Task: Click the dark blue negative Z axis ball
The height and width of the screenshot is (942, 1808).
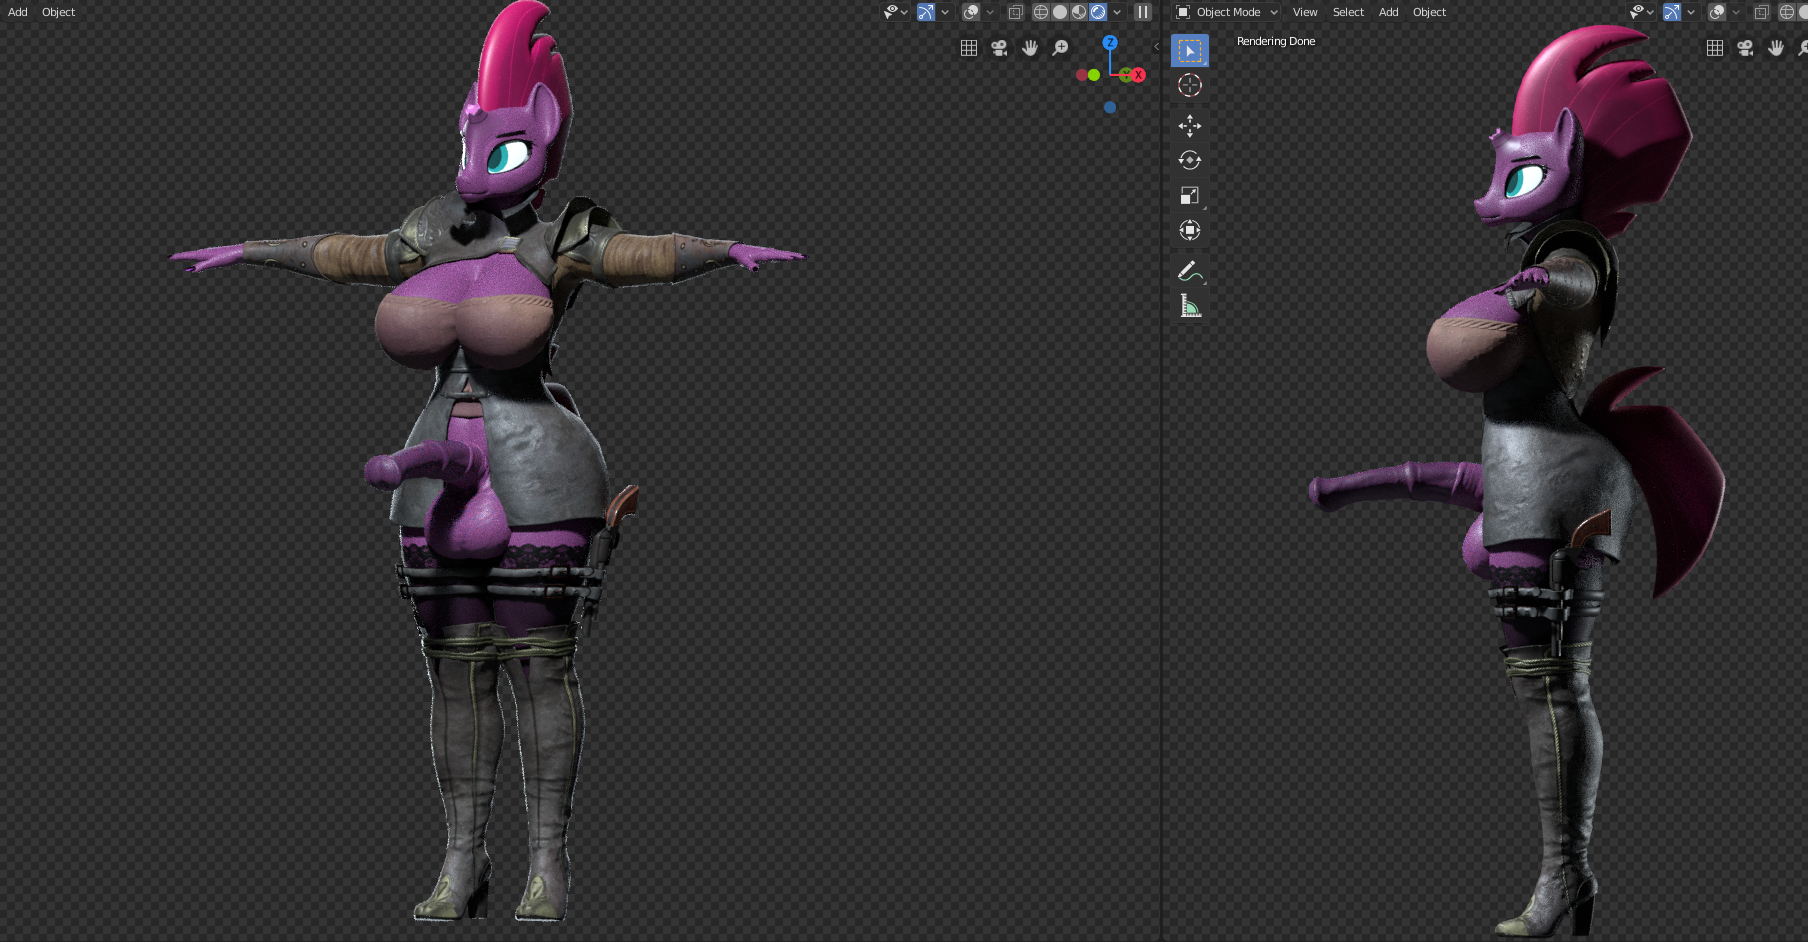Action: coord(1110,107)
